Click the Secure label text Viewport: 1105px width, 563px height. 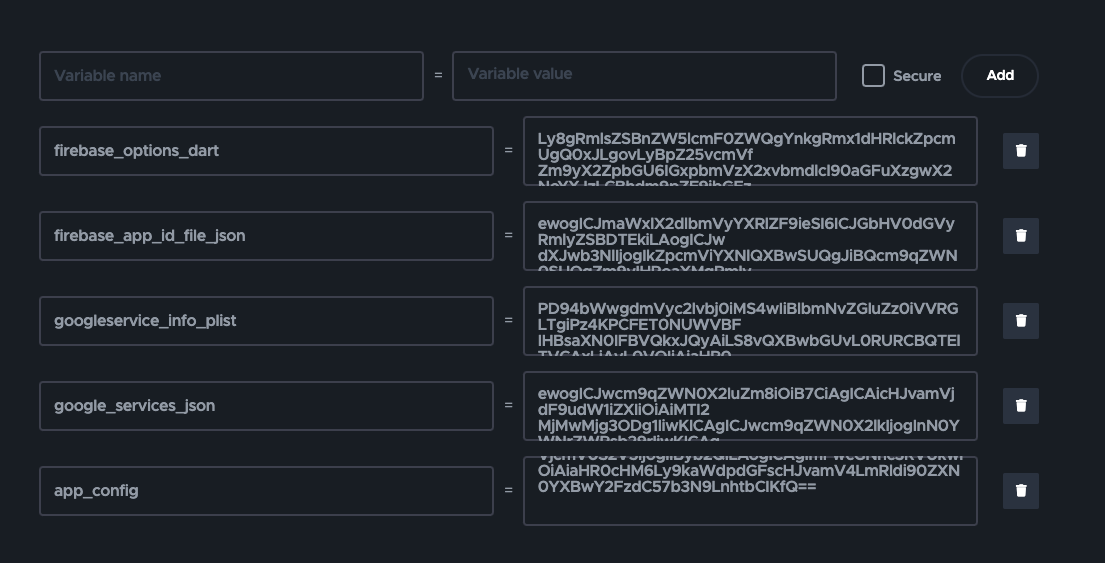[x=917, y=76]
